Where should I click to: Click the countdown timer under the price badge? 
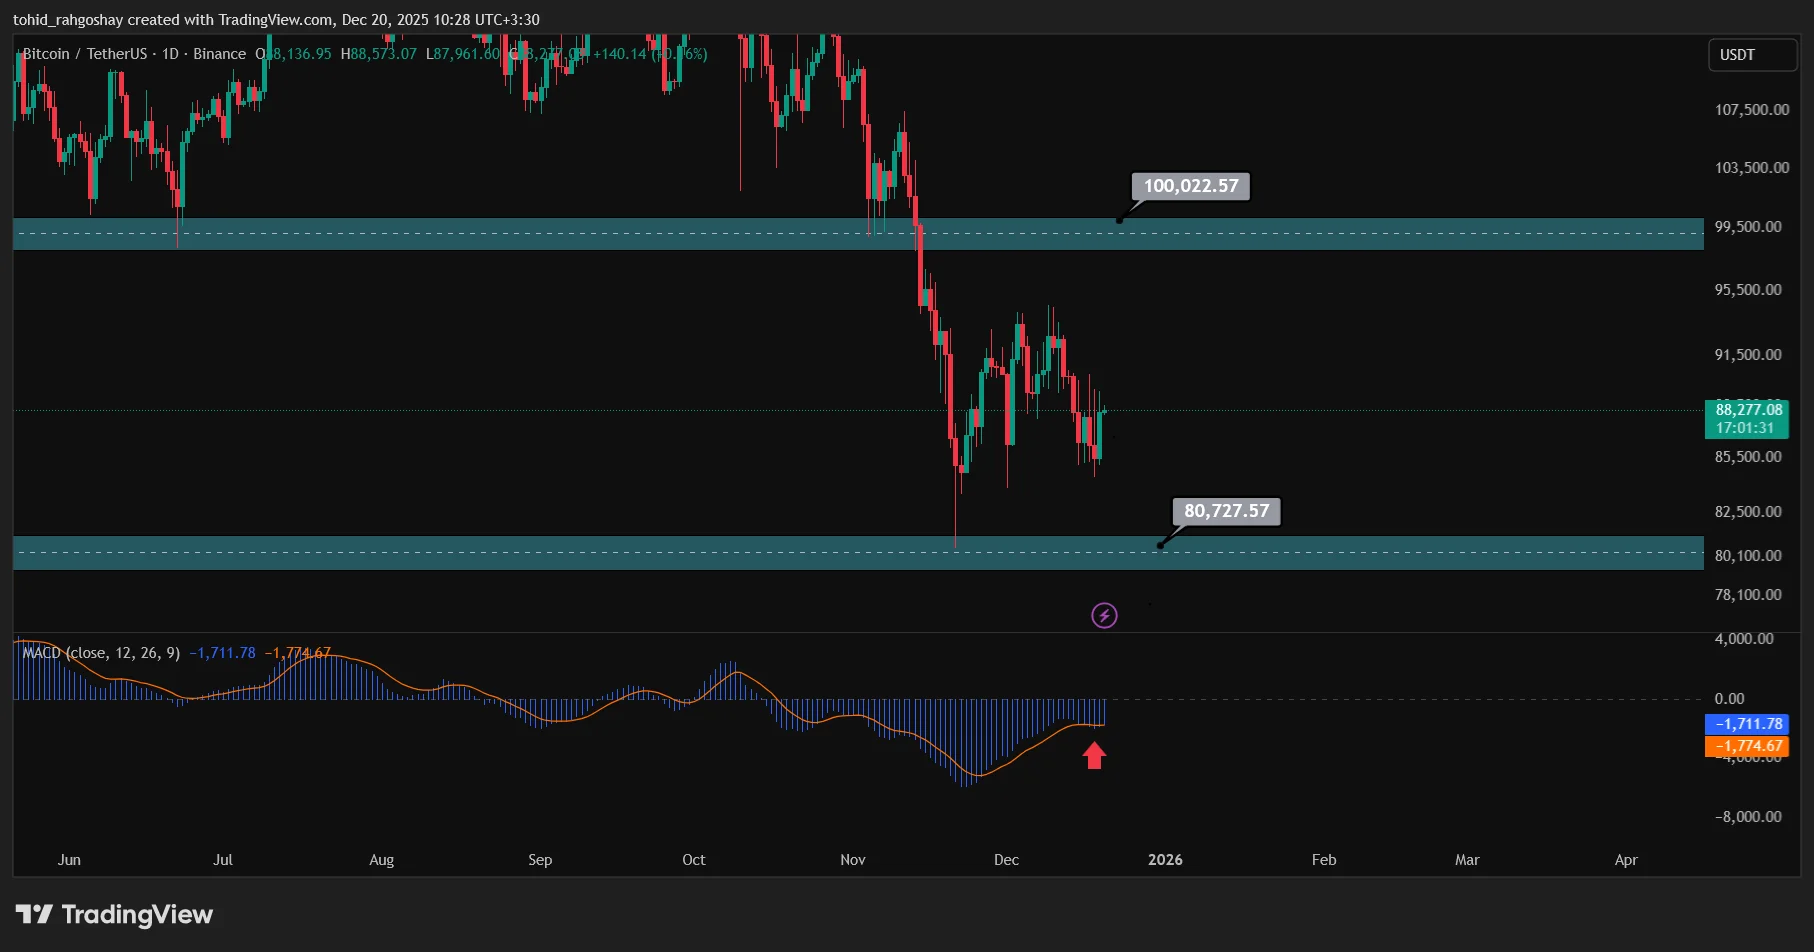tap(1747, 427)
